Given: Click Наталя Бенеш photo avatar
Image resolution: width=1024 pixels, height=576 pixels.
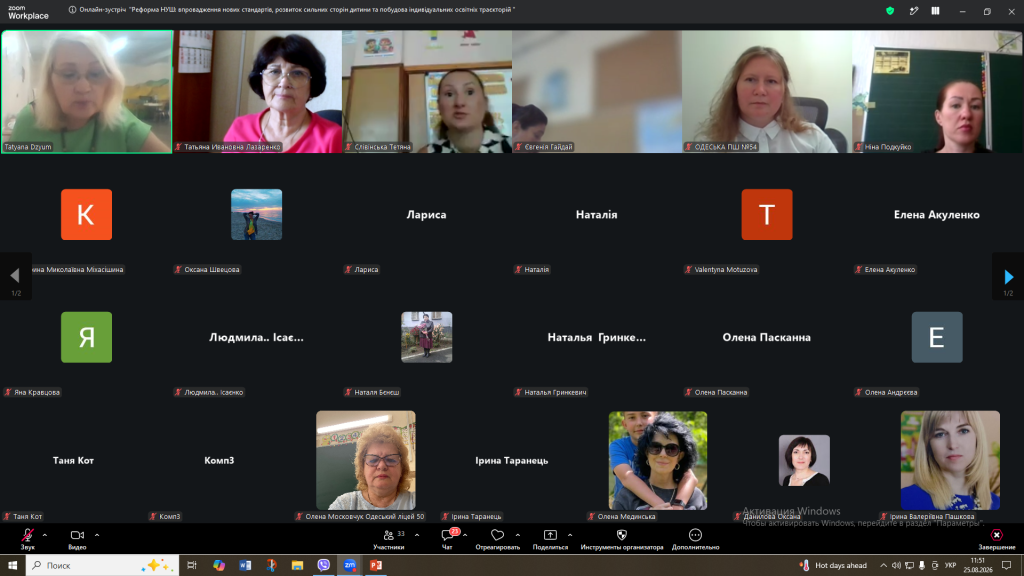Looking at the screenshot, I should [x=426, y=337].
